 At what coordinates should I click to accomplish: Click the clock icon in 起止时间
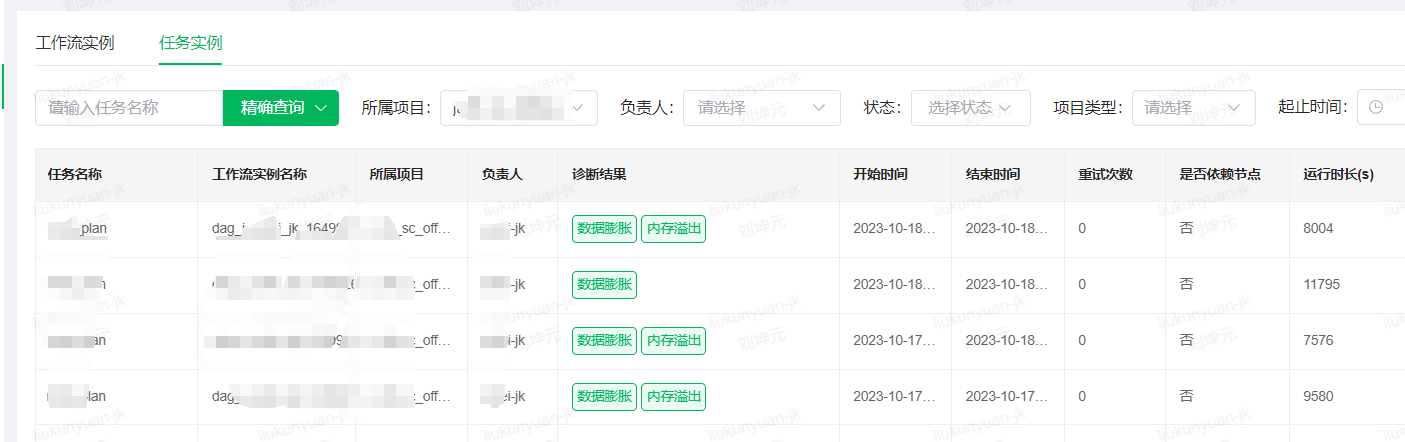tap(1376, 108)
